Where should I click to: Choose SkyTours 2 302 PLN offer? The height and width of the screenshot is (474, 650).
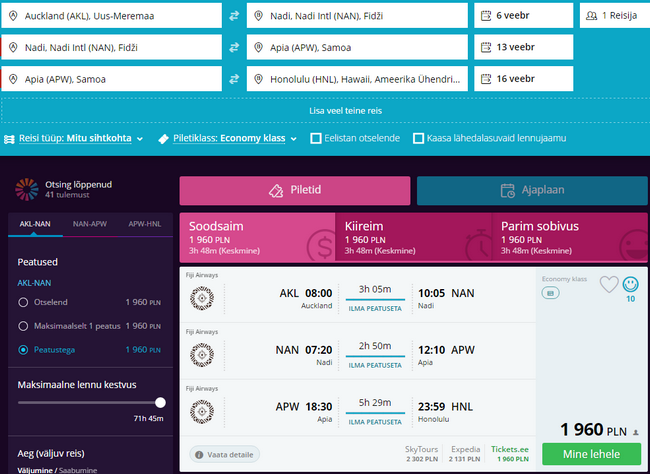[x=422, y=454]
